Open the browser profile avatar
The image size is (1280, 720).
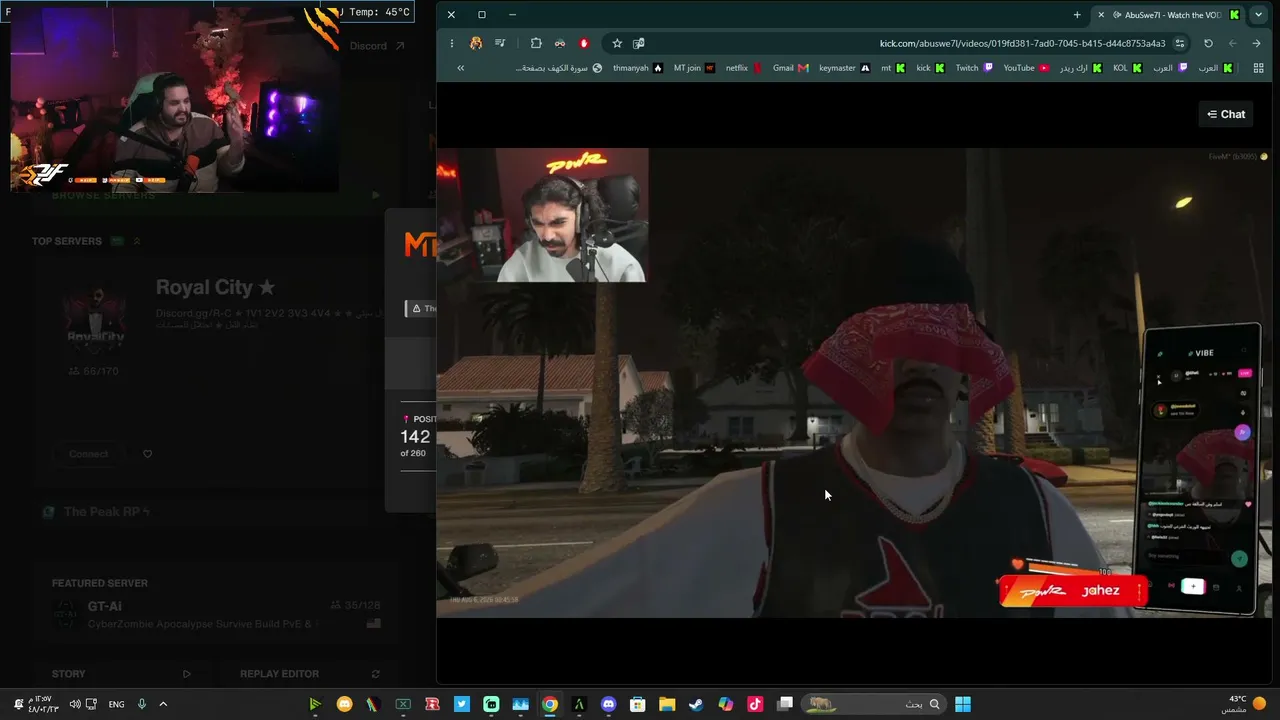coord(476,43)
